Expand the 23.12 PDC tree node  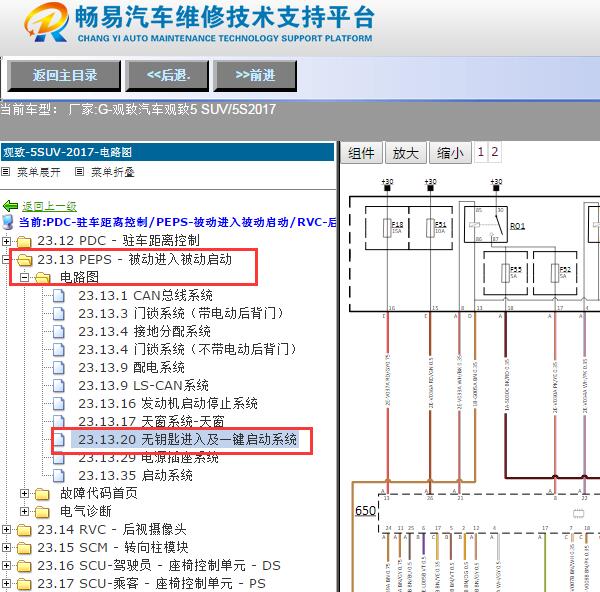point(6,241)
